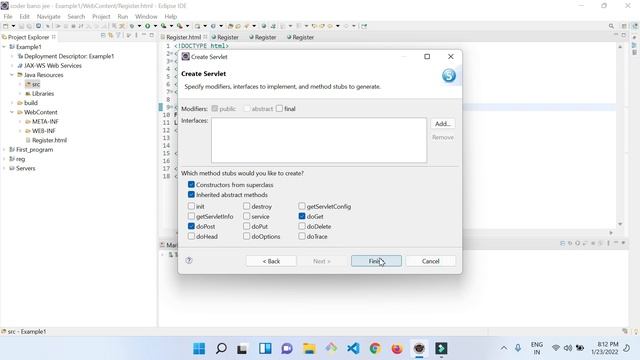Viewport: 640px width, 360px height.
Task: Click the New file toolbar icon
Action: pos(6,26)
